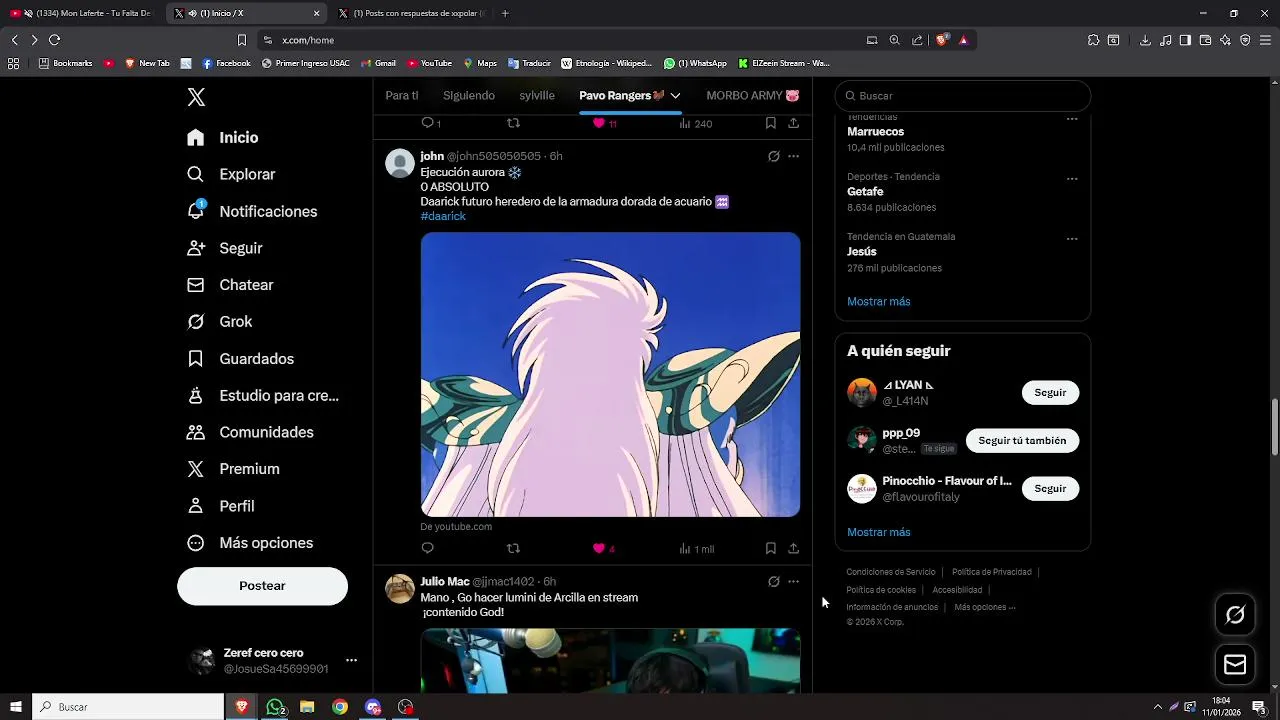Bookmark the top post with 240 views
The width and height of the screenshot is (1280, 720).
770,123
